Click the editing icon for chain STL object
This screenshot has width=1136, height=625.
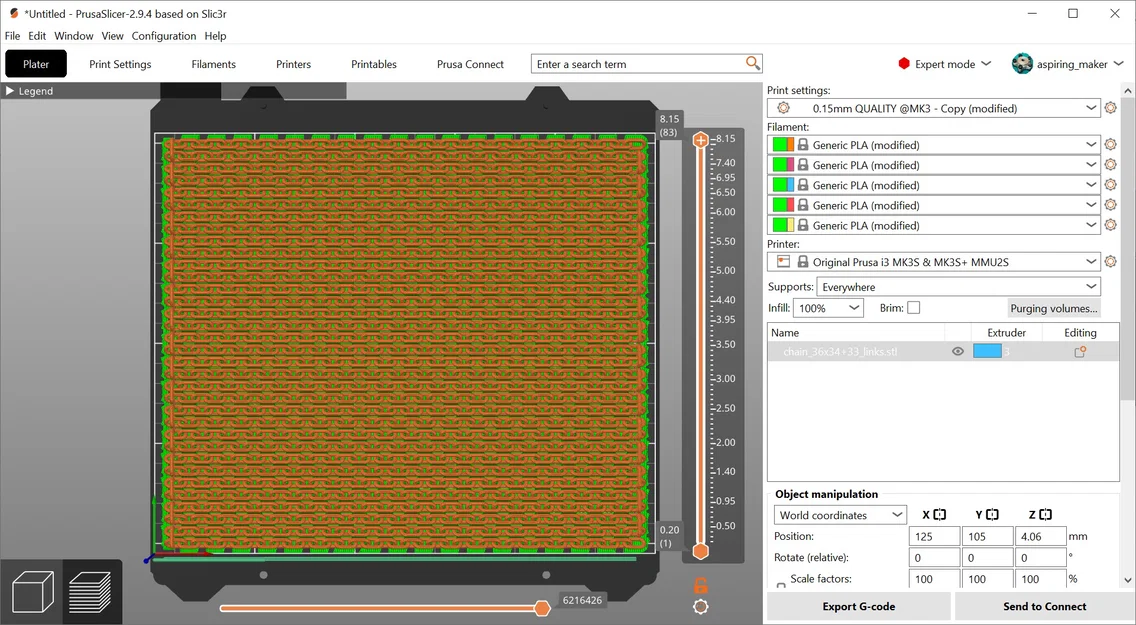tap(1080, 352)
